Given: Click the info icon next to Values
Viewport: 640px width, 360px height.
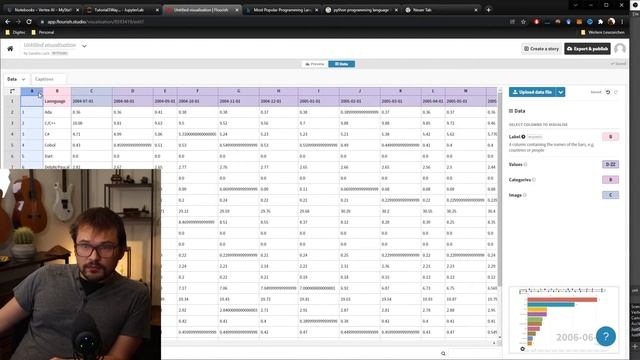Looking at the screenshot, I should click(x=525, y=164).
